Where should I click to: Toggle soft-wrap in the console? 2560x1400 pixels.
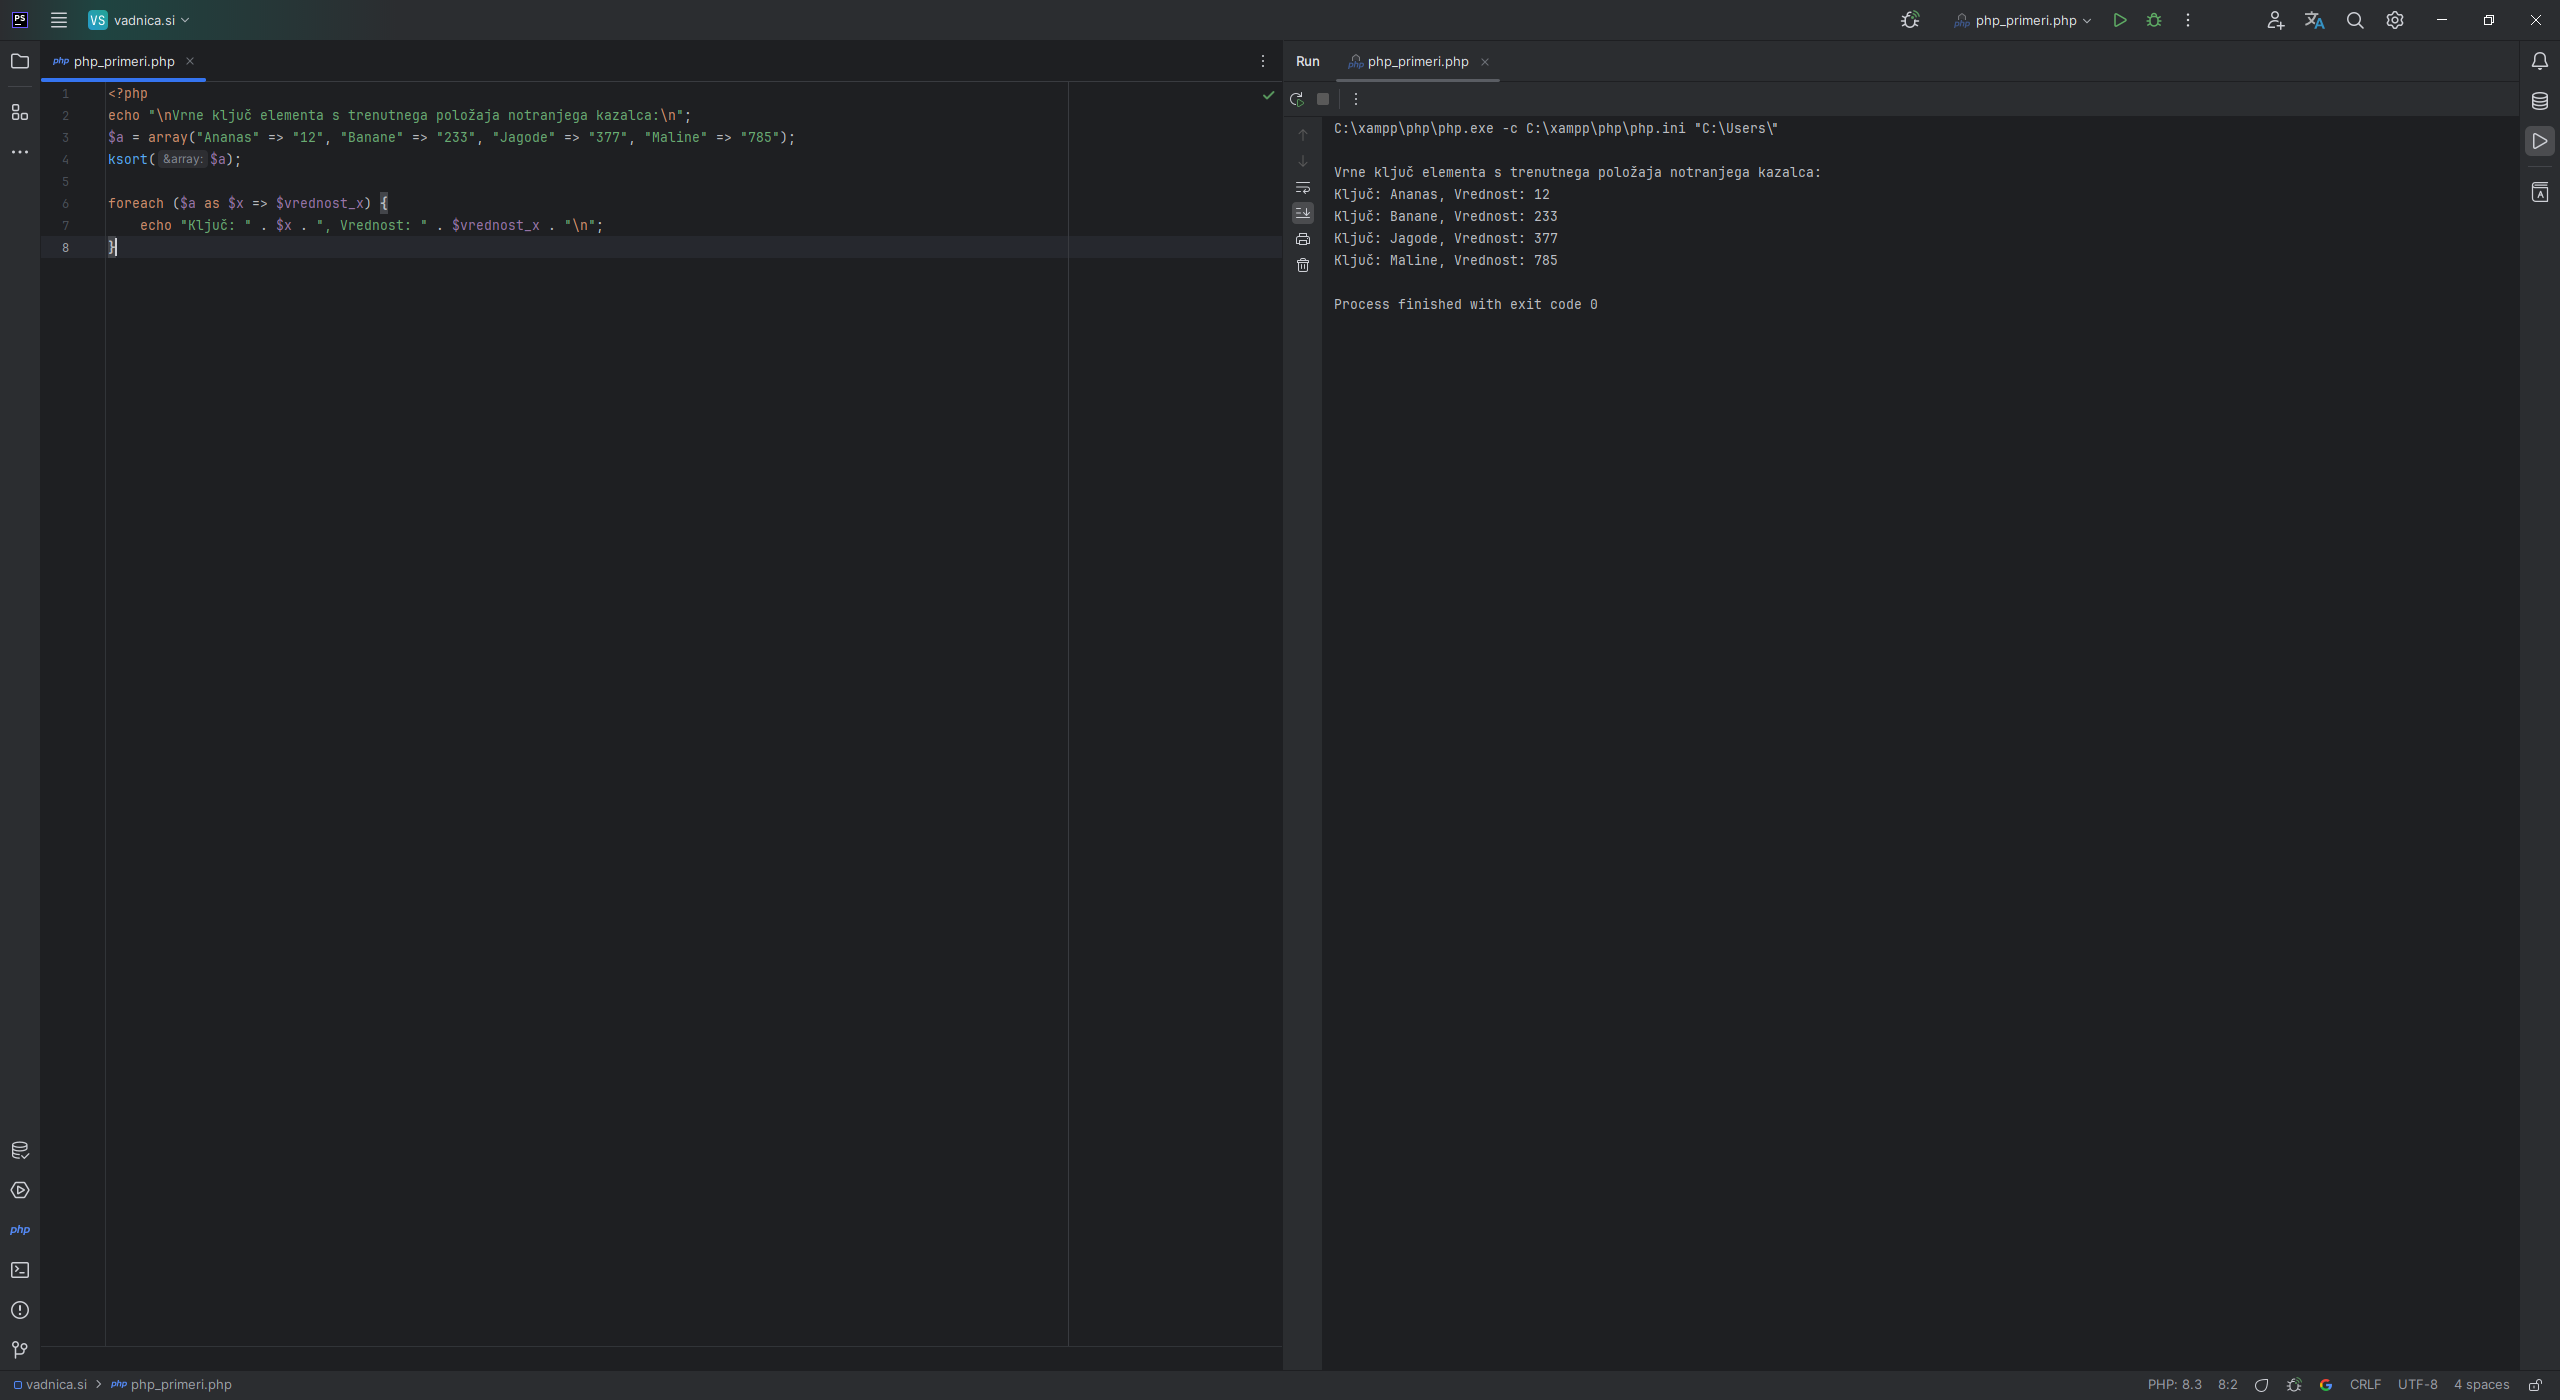pyautogui.click(x=1302, y=188)
